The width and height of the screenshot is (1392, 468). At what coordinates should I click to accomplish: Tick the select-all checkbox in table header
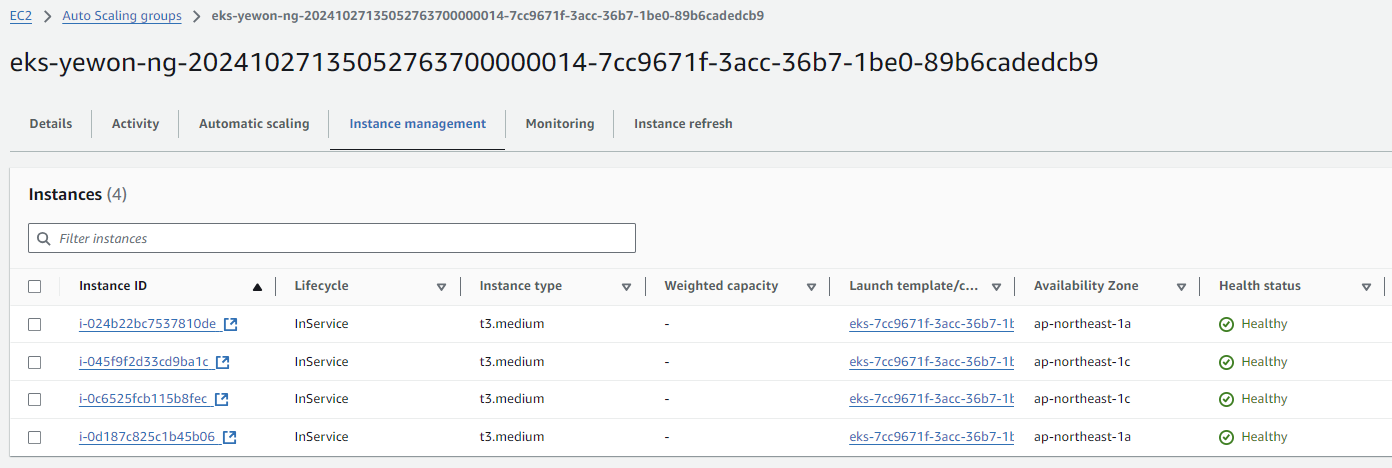pyautogui.click(x=35, y=286)
